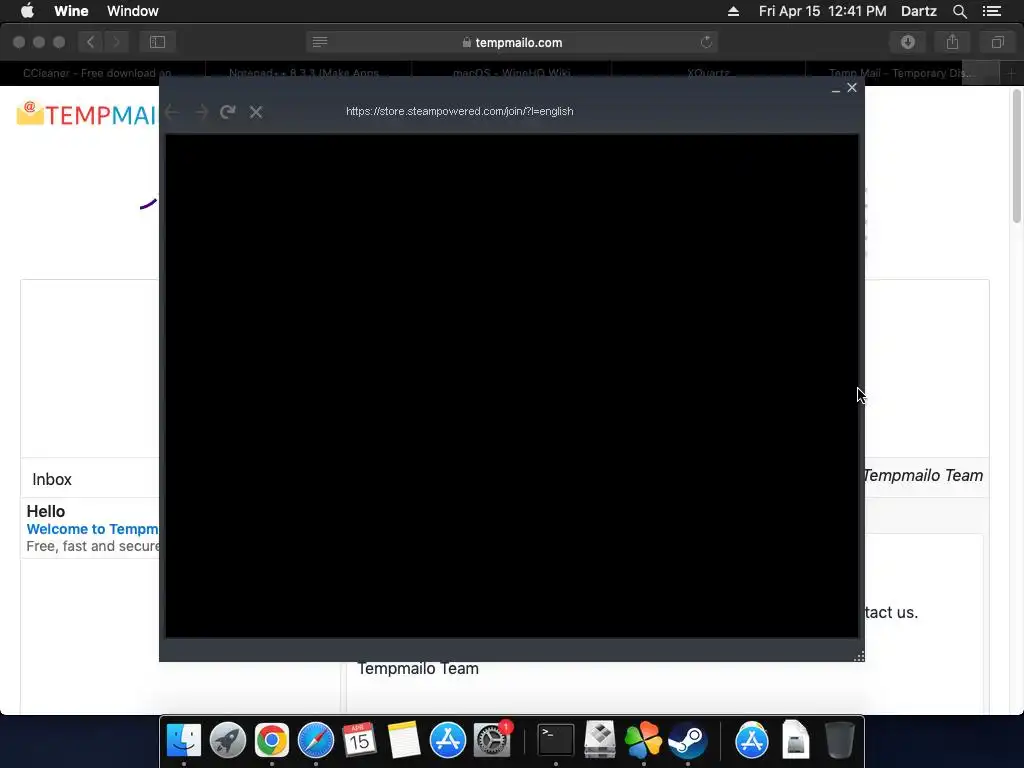This screenshot has height=768, width=1024.
Task: Open the document stack in Dock
Action: [x=795, y=740]
